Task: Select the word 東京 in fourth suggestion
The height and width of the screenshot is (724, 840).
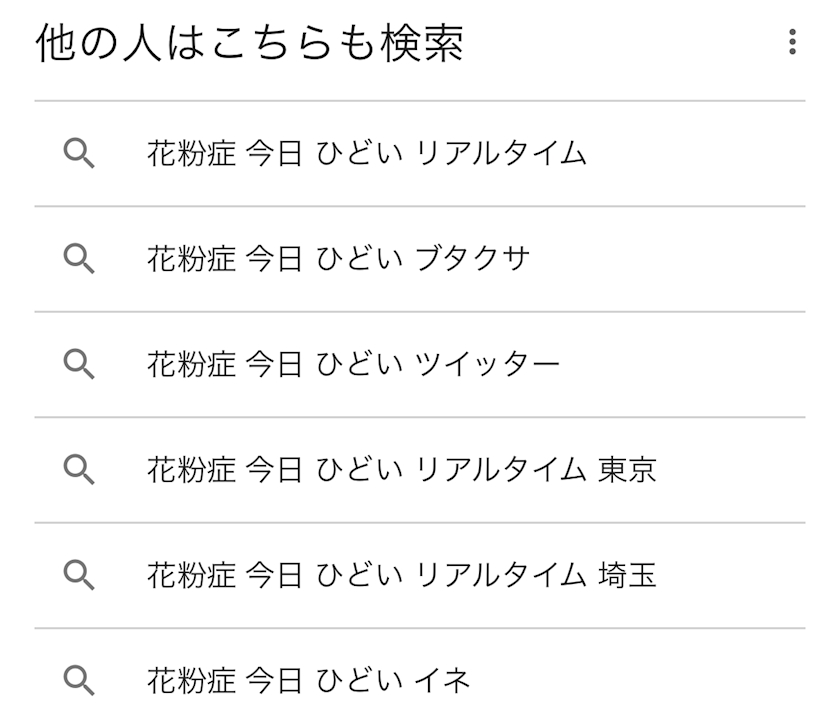Action: [628, 469]
